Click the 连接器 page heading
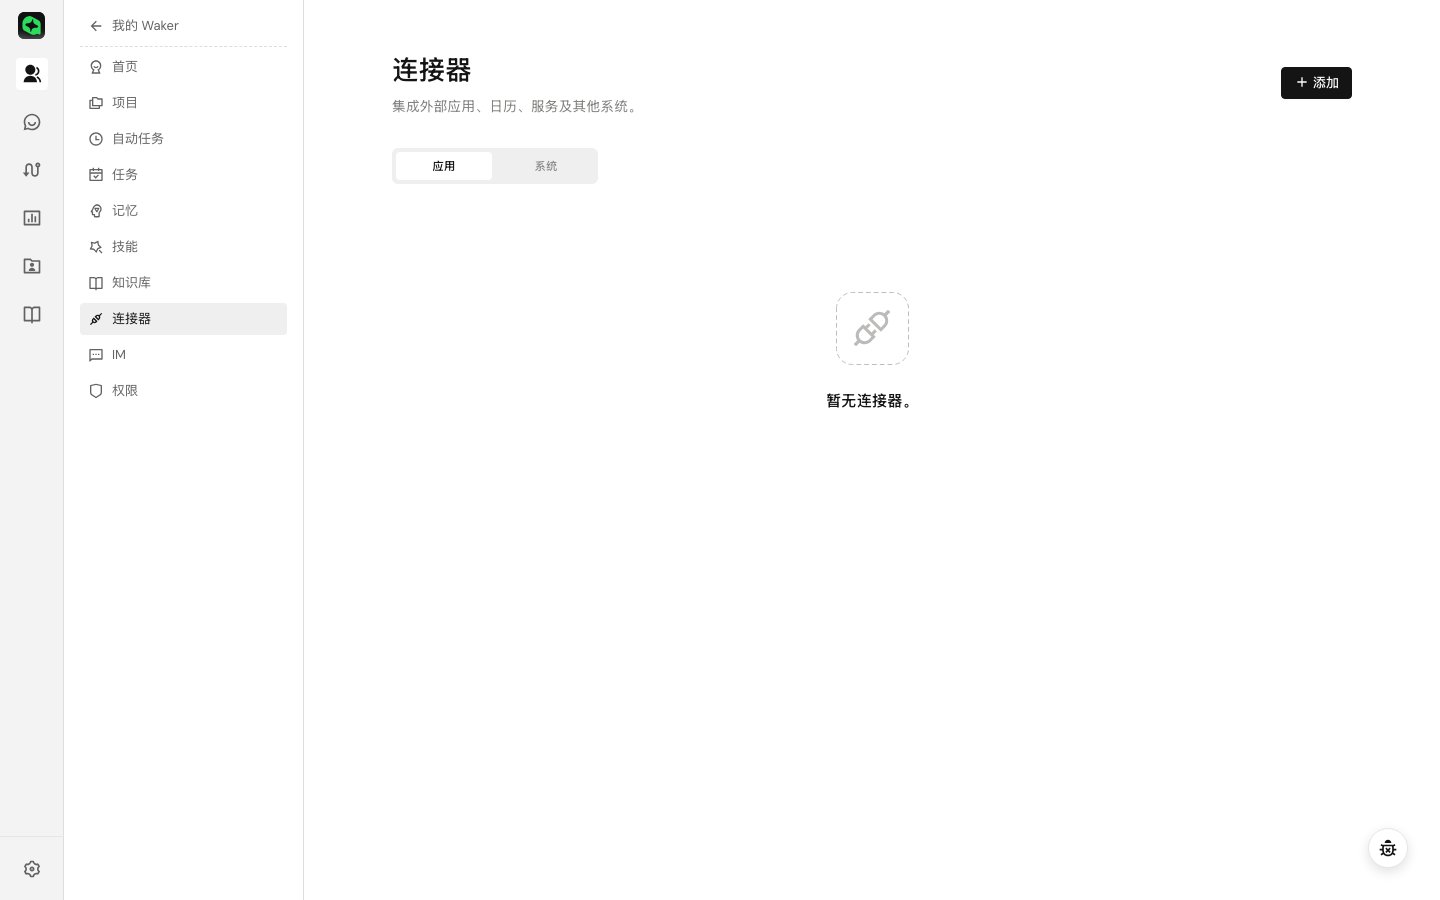The image size is (1440, 900). (432, 70)
